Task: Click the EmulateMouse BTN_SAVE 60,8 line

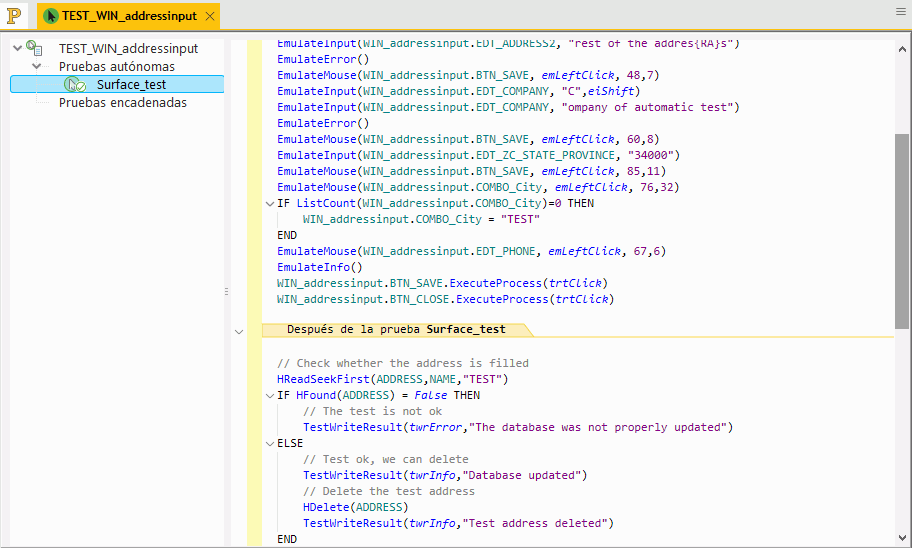Action: click(468, 139)
